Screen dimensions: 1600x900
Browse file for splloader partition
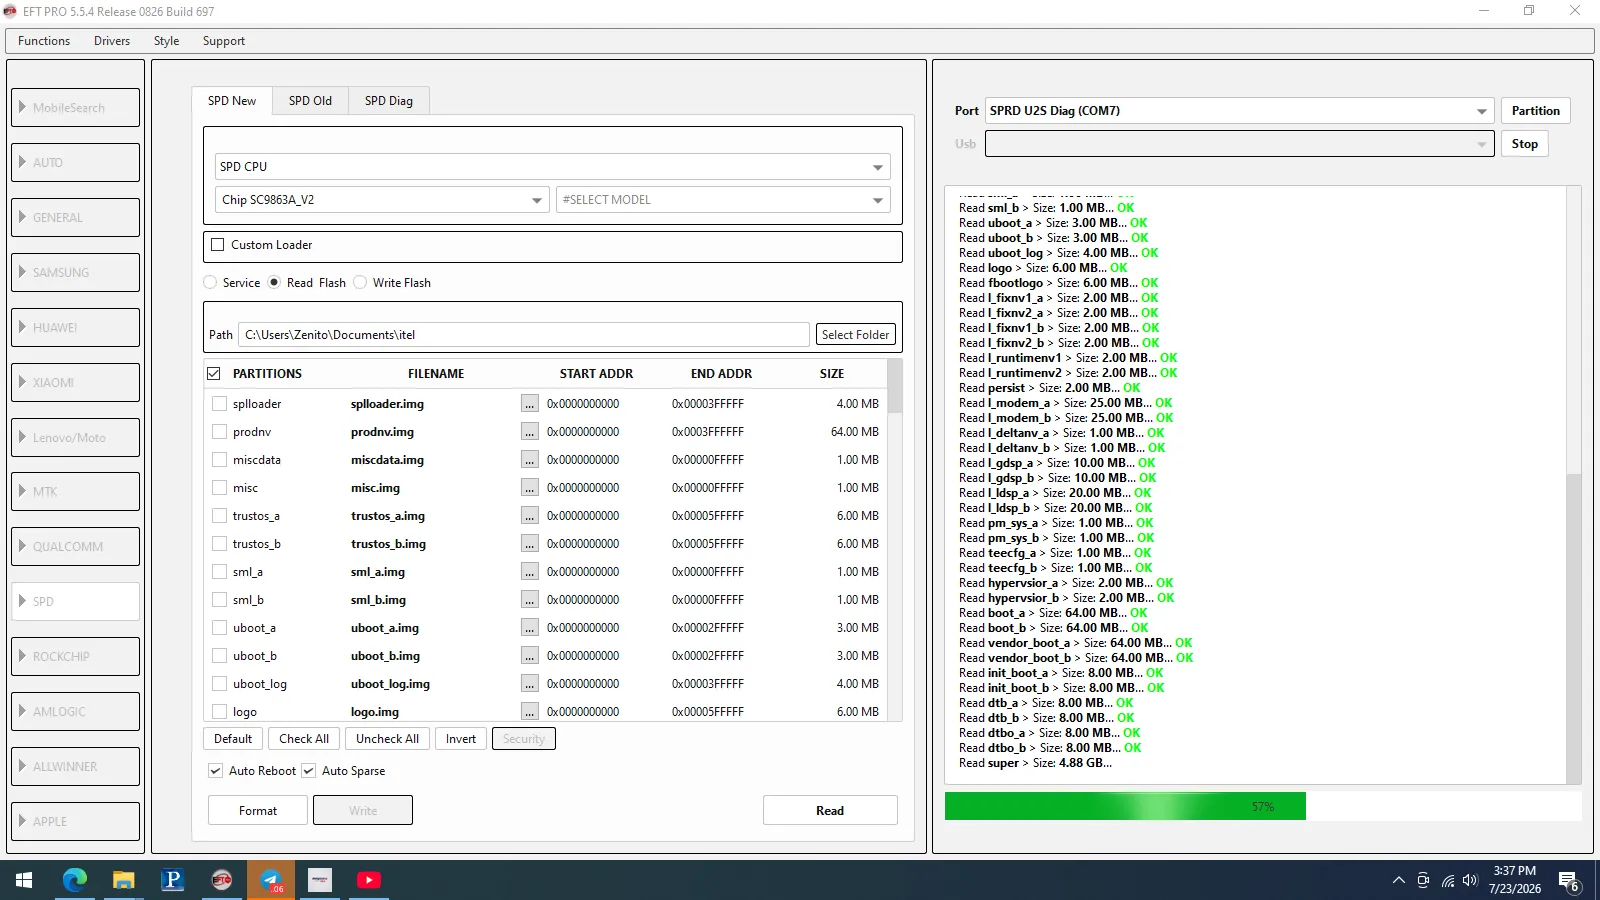530,404
